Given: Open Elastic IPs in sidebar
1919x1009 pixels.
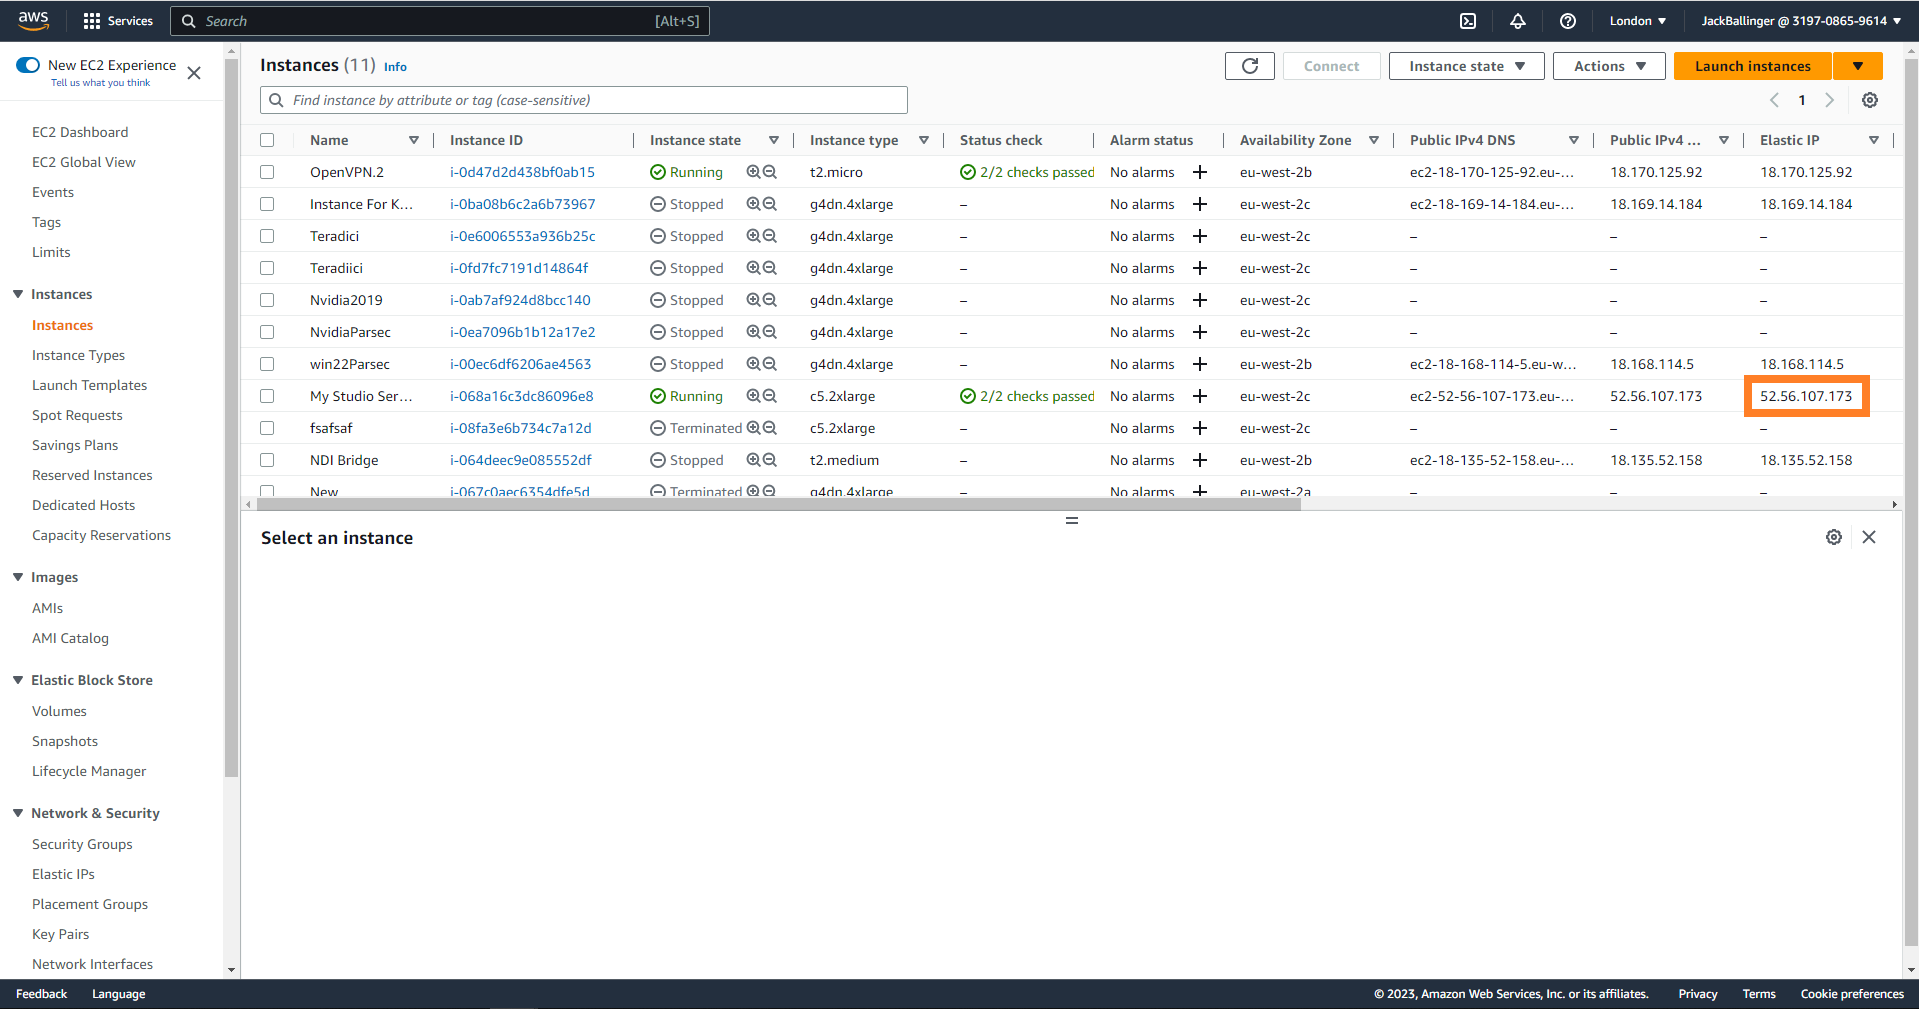Looking at the screenshot, I should [x=63, y=874].
